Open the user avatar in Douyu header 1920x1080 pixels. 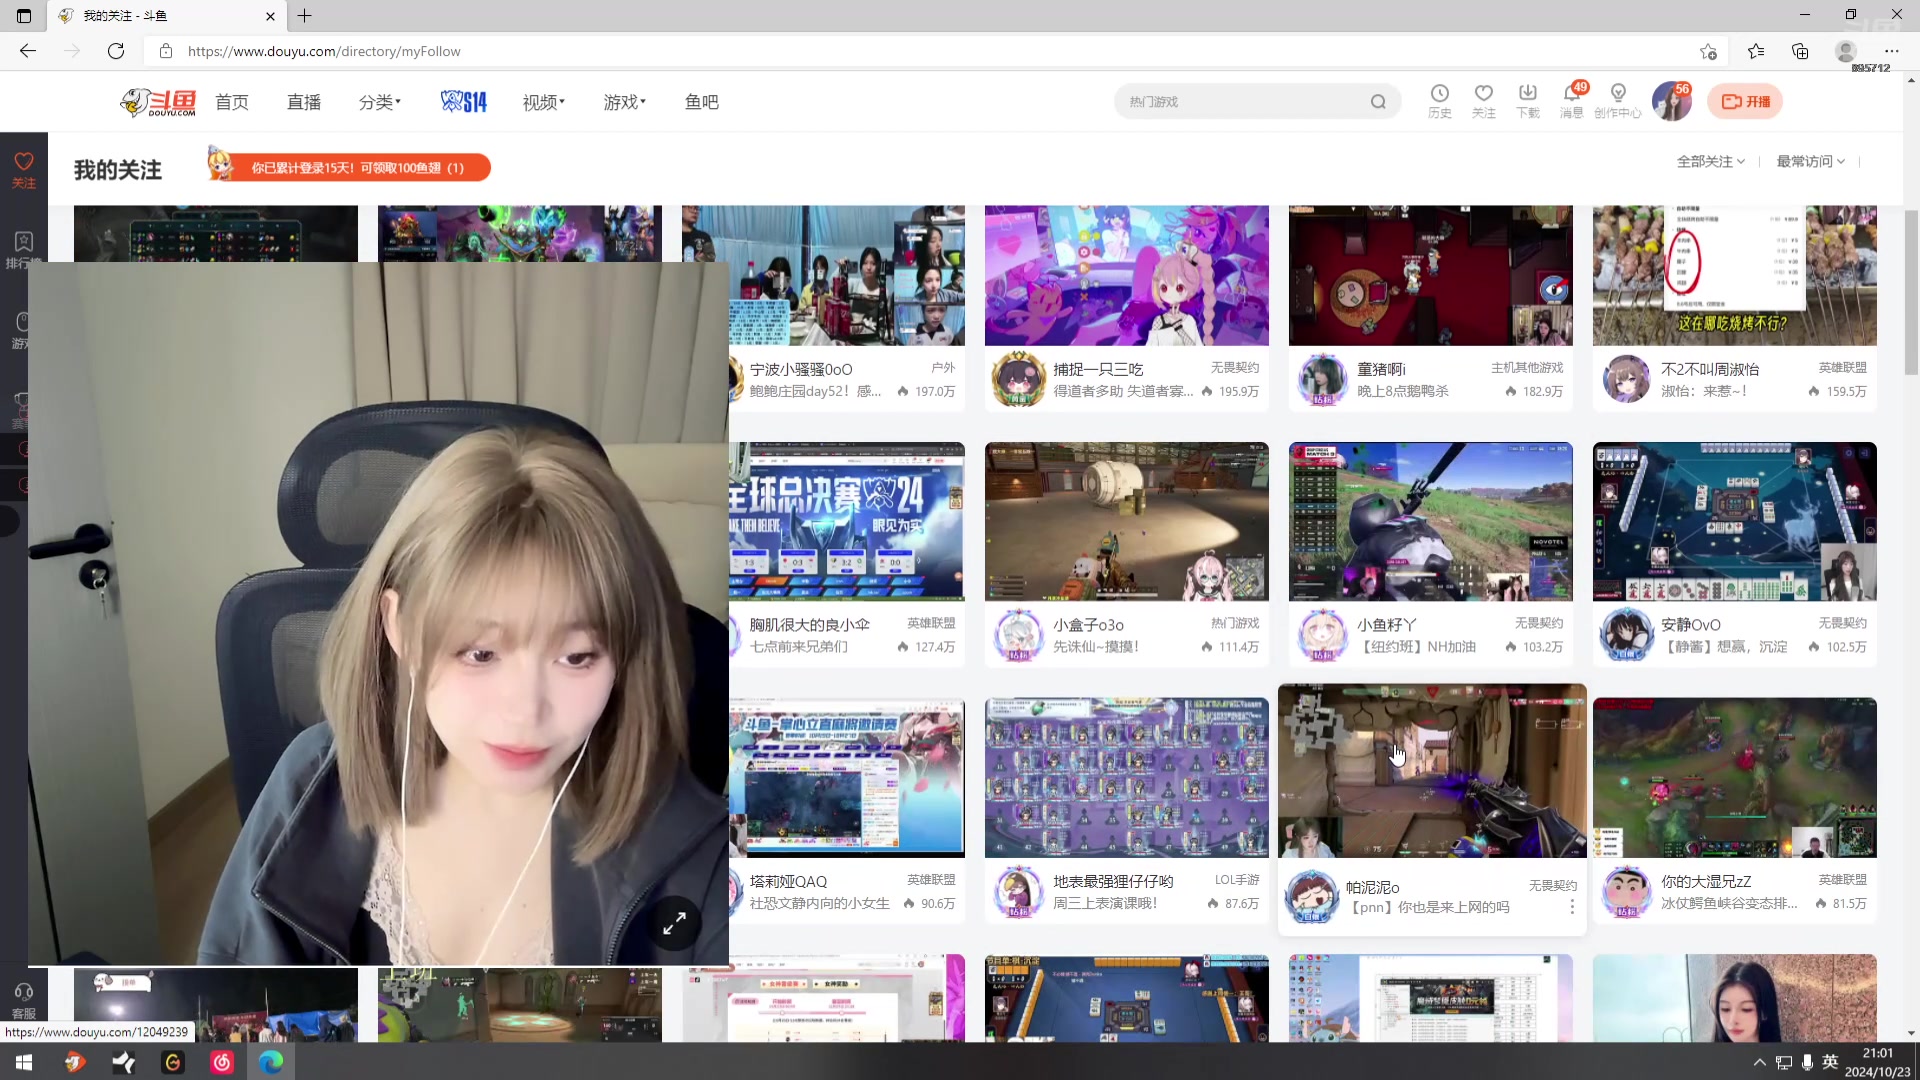(x=1671, y=101)
